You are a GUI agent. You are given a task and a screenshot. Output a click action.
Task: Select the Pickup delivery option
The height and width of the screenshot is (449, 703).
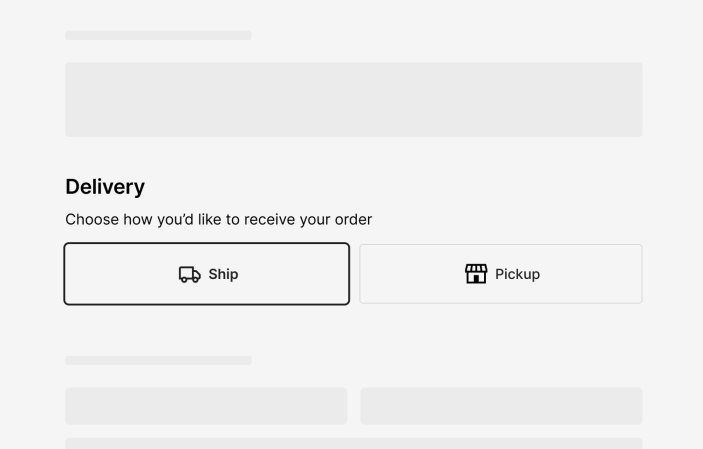501,274
